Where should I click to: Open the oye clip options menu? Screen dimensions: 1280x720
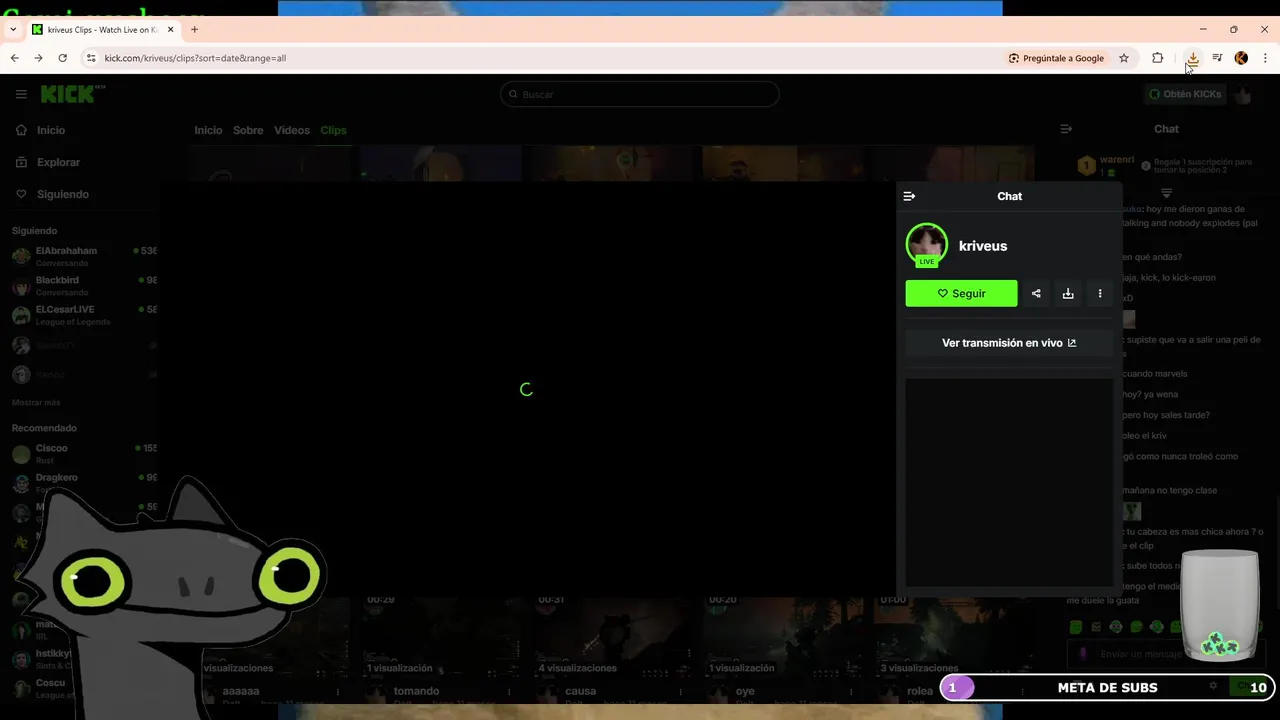click(x=852, y=691)
